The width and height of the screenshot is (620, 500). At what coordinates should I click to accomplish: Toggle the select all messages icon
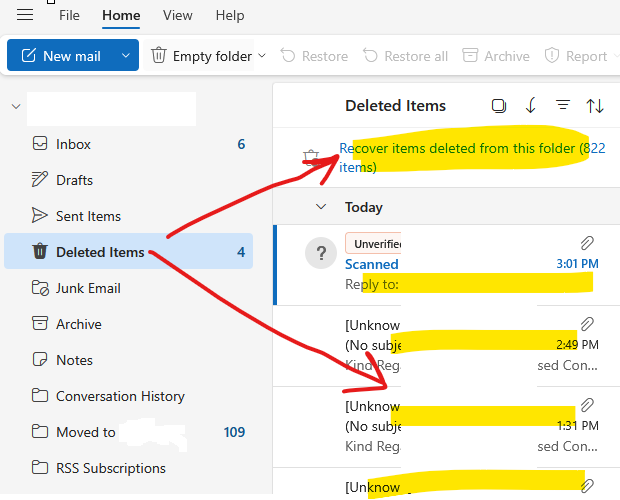[499, 106]
